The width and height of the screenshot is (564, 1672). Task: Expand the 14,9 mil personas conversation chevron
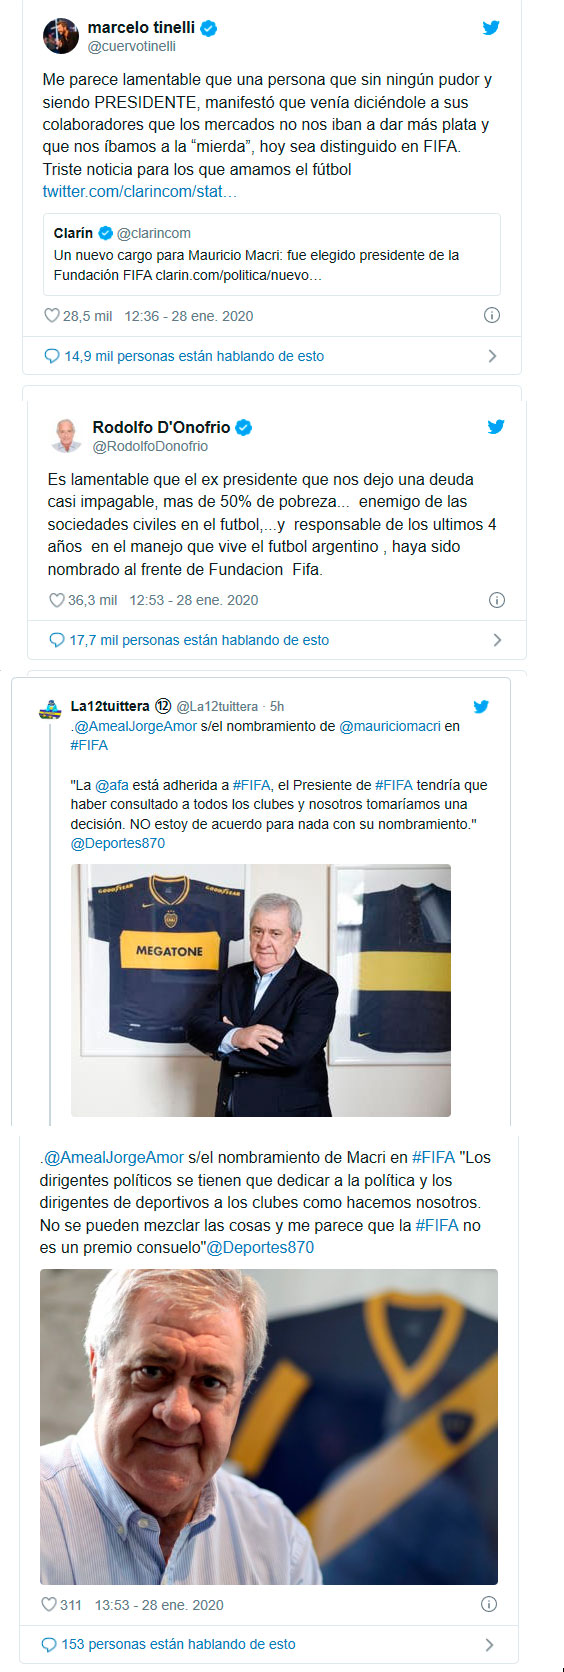pos(492,356)
